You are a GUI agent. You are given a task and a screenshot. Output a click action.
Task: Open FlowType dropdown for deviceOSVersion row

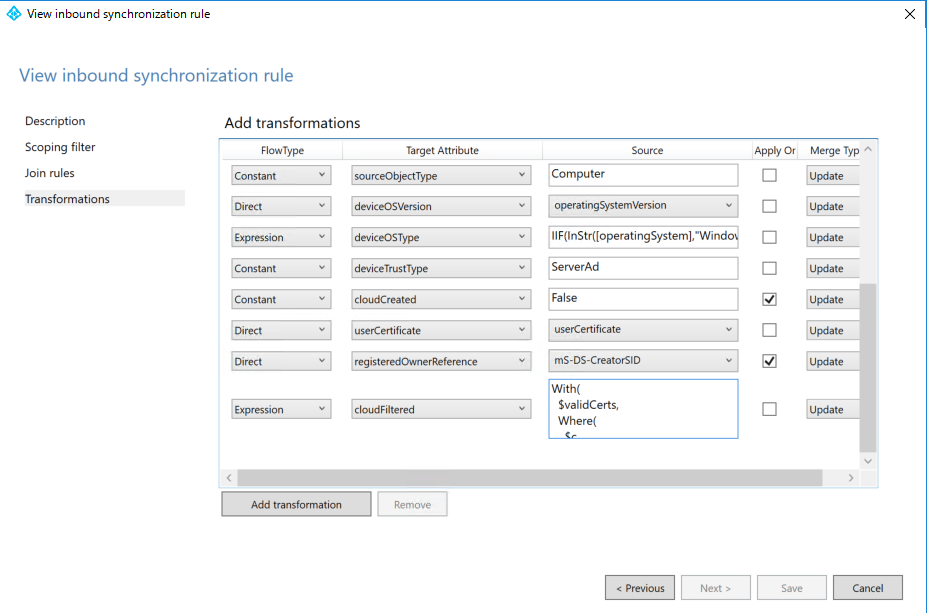281,206
